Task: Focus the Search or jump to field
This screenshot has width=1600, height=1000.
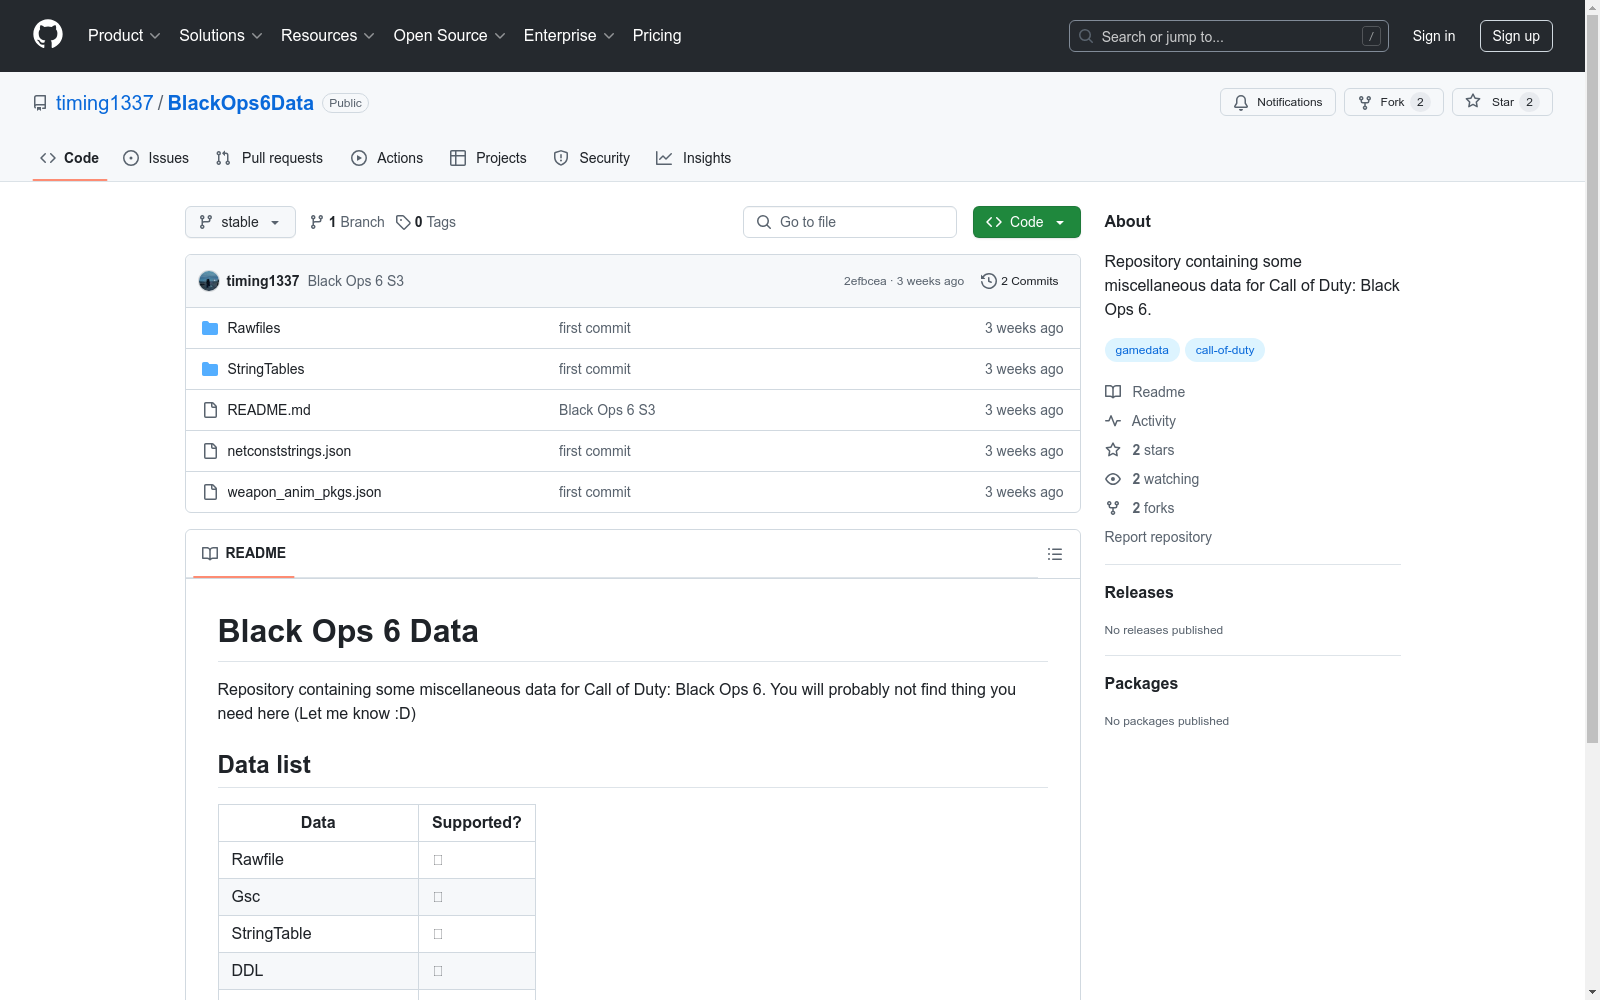Action: (1228, 36)
